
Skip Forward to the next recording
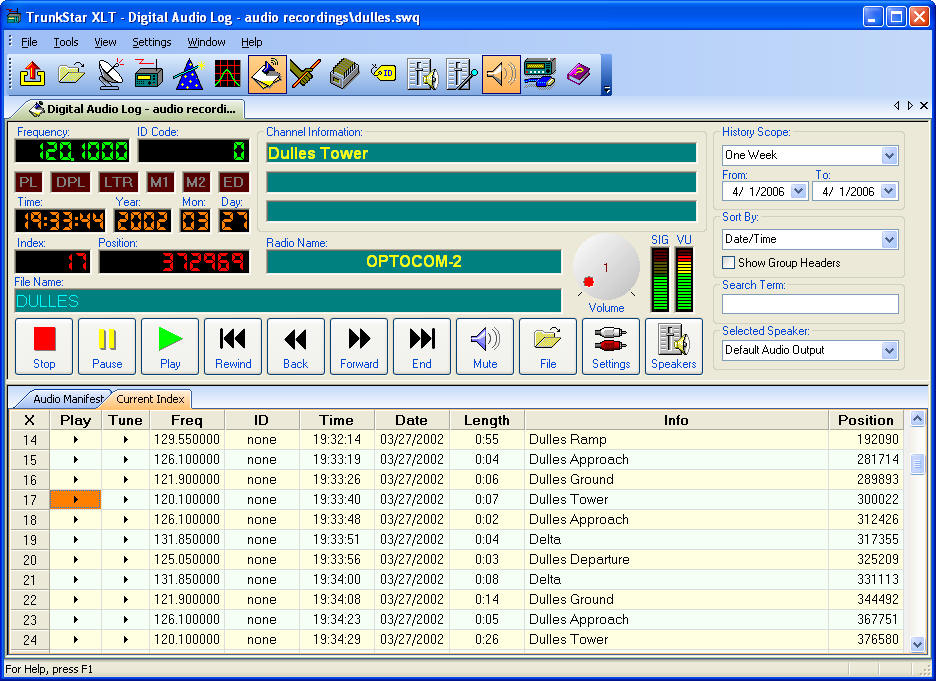point(359,347)
